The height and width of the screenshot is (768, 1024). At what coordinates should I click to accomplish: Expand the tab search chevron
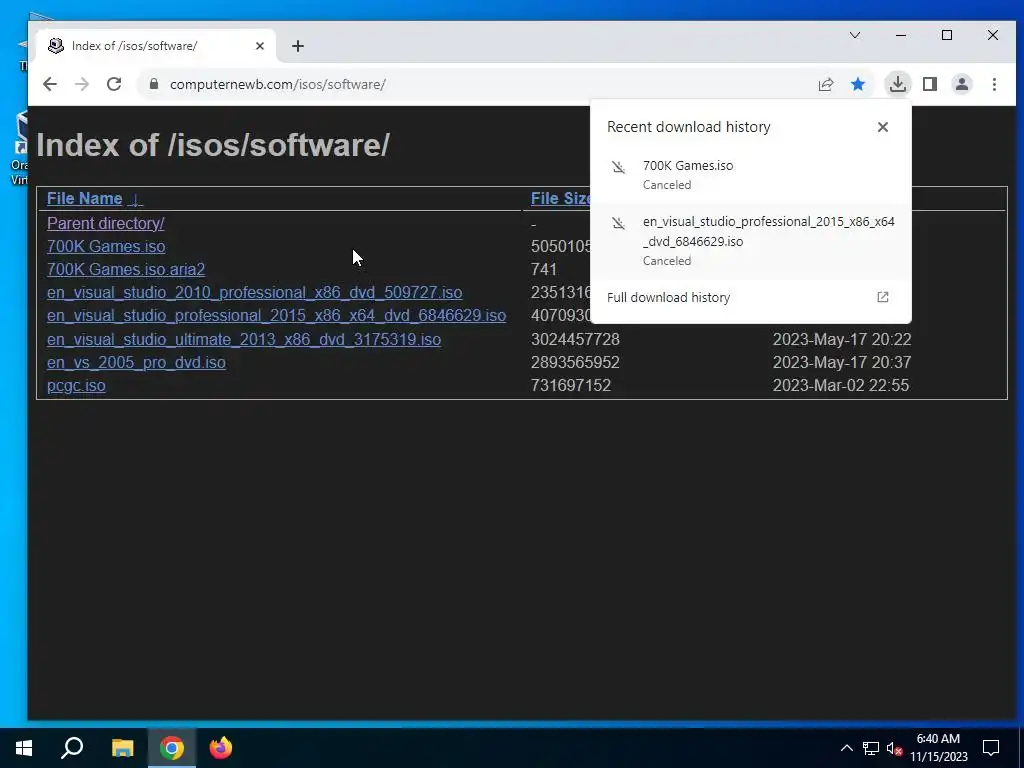coord(854,35)
